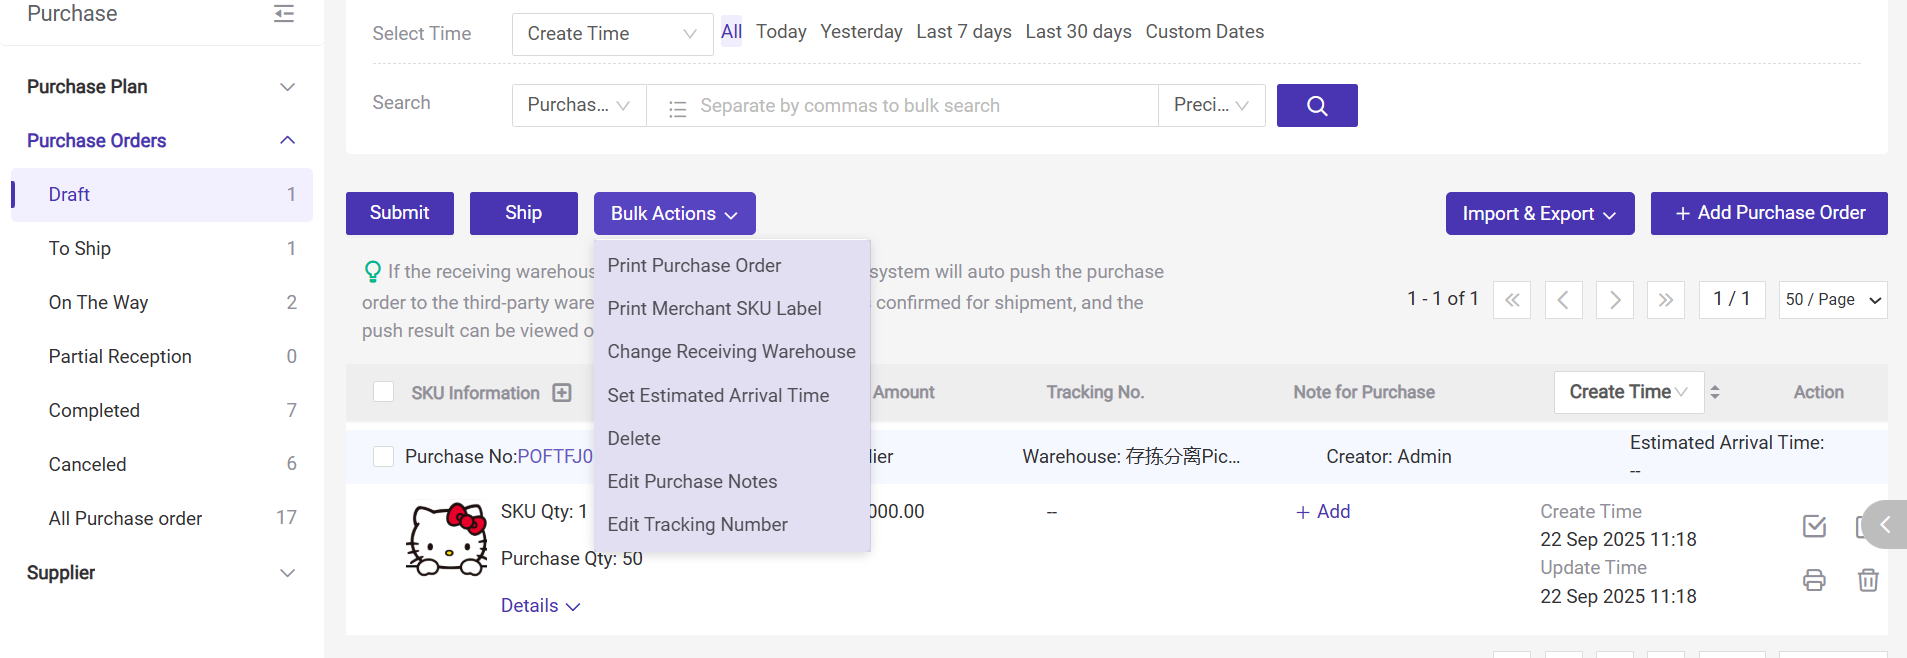Expand SKU Information column plus icon
The width and height of the screenshot is (1907, 658).
pyautogui.click(x=562, y=393)
